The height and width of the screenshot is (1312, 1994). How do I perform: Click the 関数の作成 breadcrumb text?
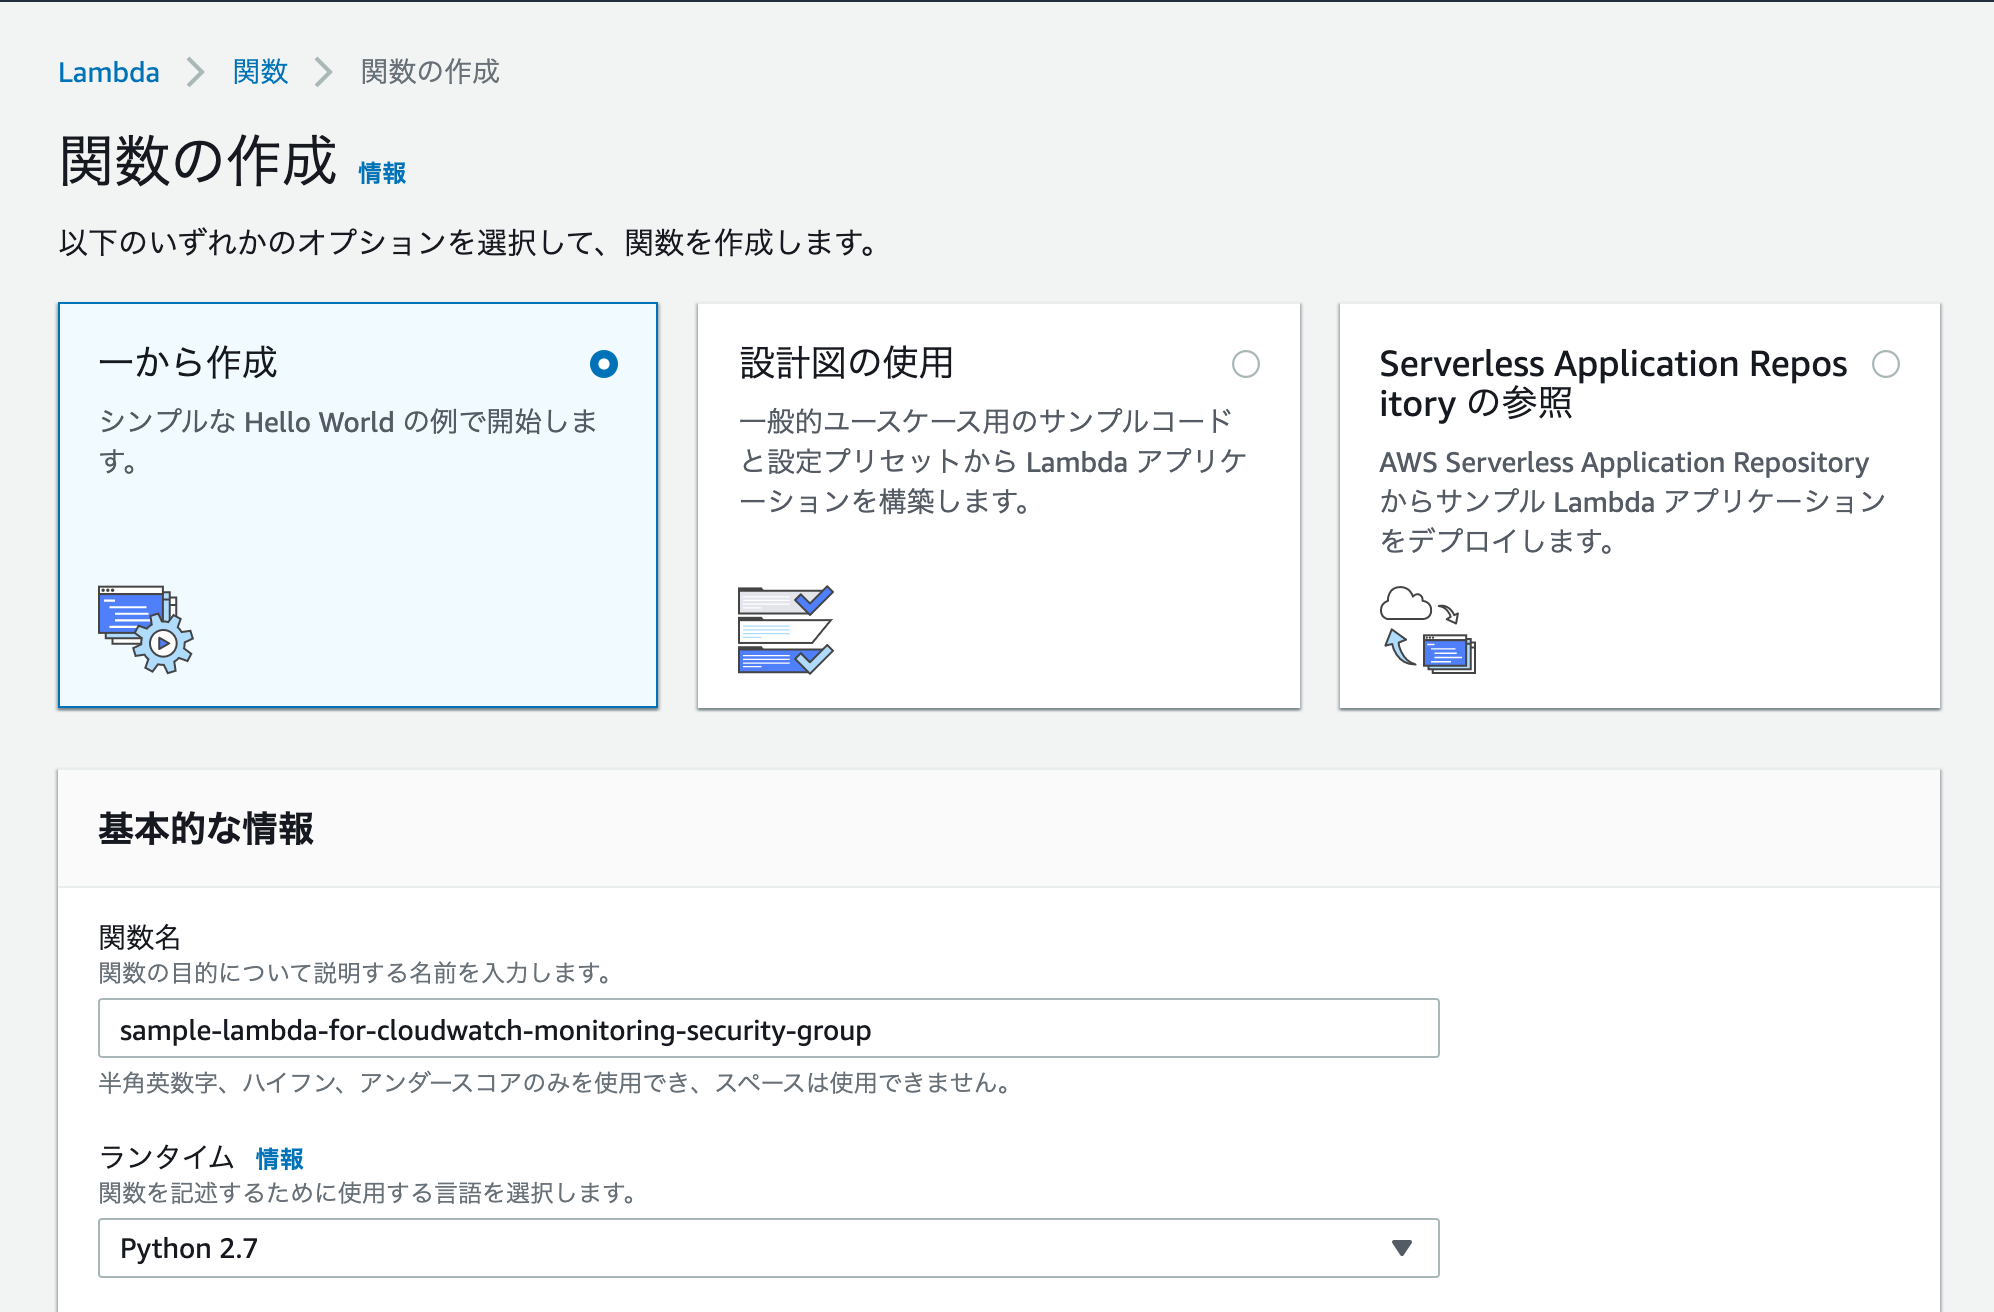[x=430, y=72]
